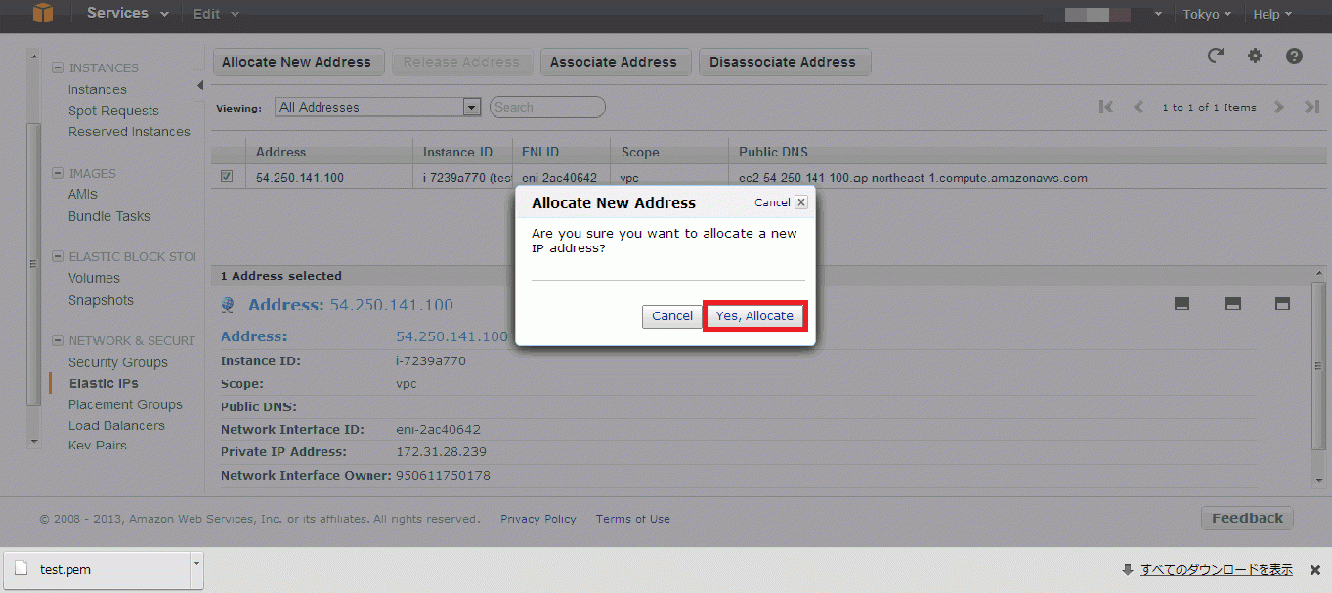Open help via question mark icon

[x=1294, y=56]
